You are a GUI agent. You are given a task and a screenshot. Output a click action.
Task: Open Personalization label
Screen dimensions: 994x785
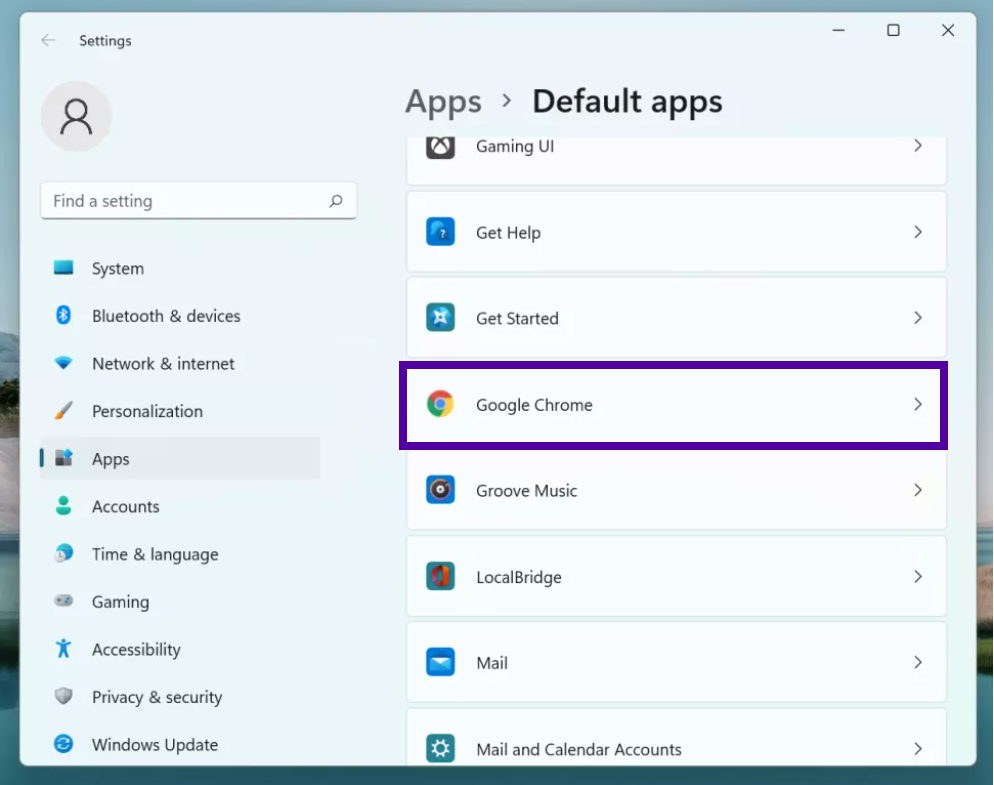coord(147,411)
